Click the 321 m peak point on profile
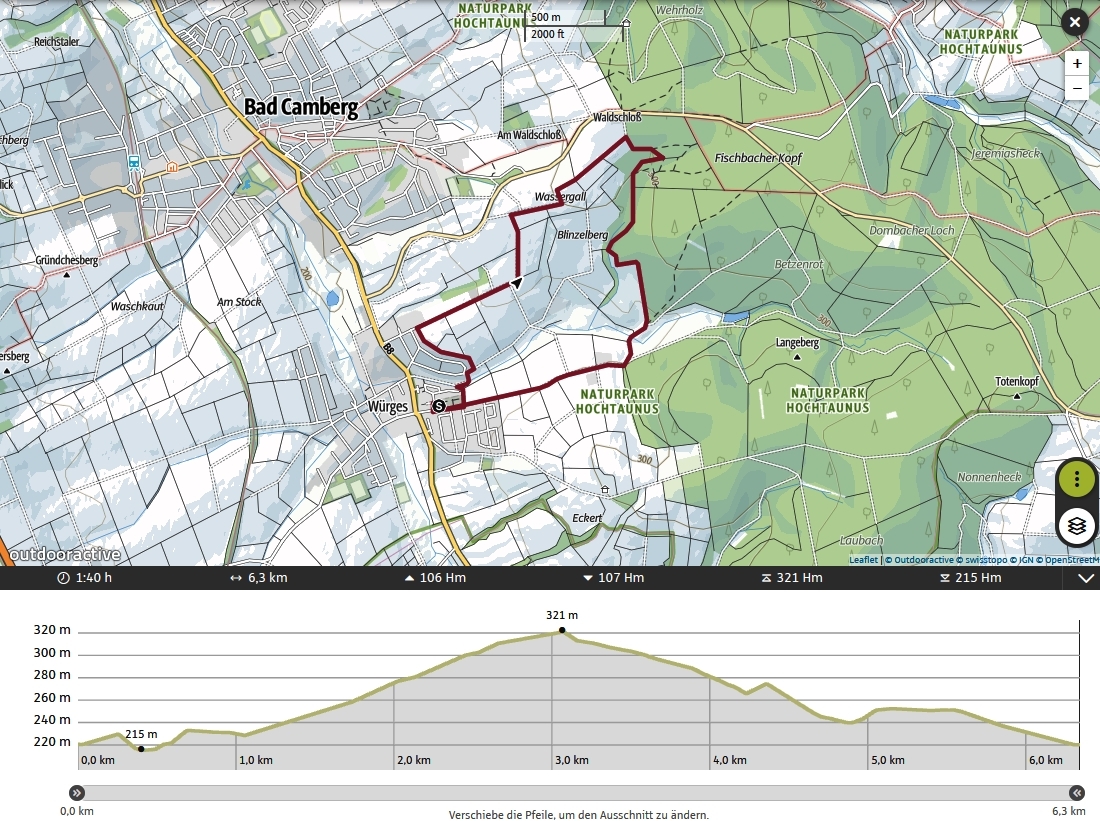Viewport: 1100px width, 821px height. (x=562, y=630)
